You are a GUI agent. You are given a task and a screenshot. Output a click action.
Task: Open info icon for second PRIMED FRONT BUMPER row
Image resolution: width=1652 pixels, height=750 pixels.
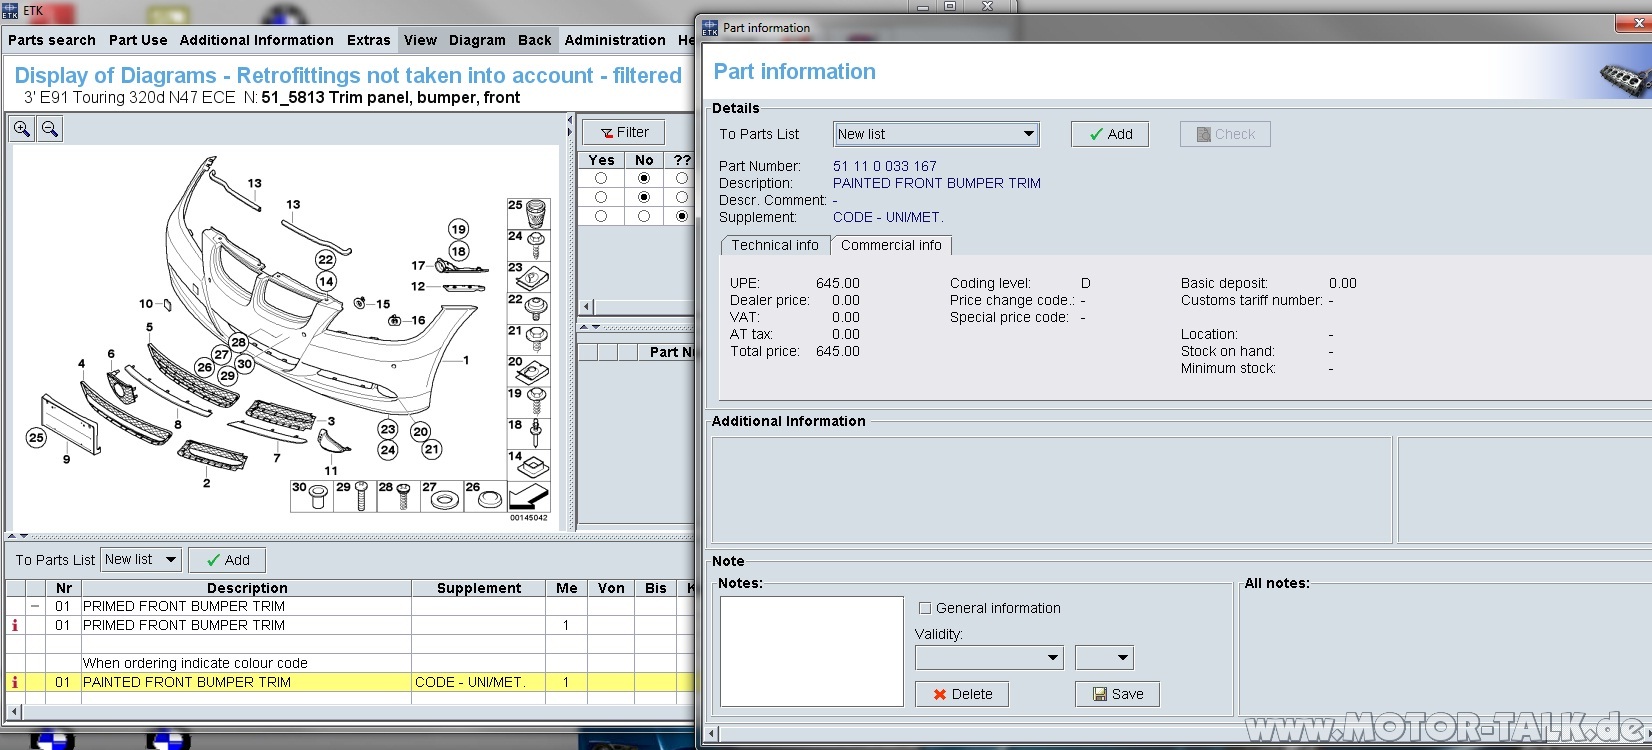(14, 625)
